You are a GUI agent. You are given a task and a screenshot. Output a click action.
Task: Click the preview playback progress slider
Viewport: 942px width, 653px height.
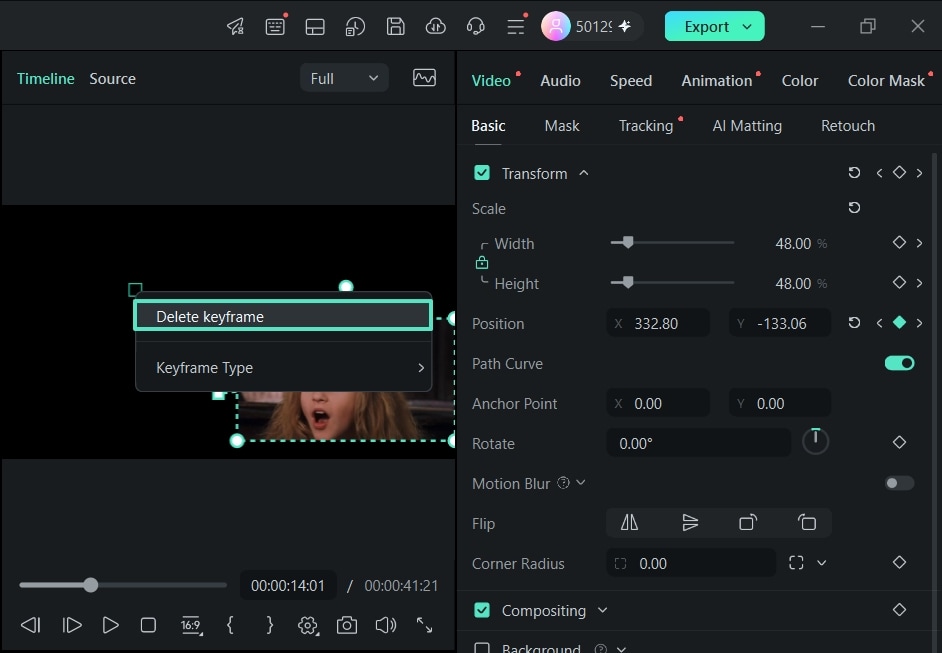[123, 585]
